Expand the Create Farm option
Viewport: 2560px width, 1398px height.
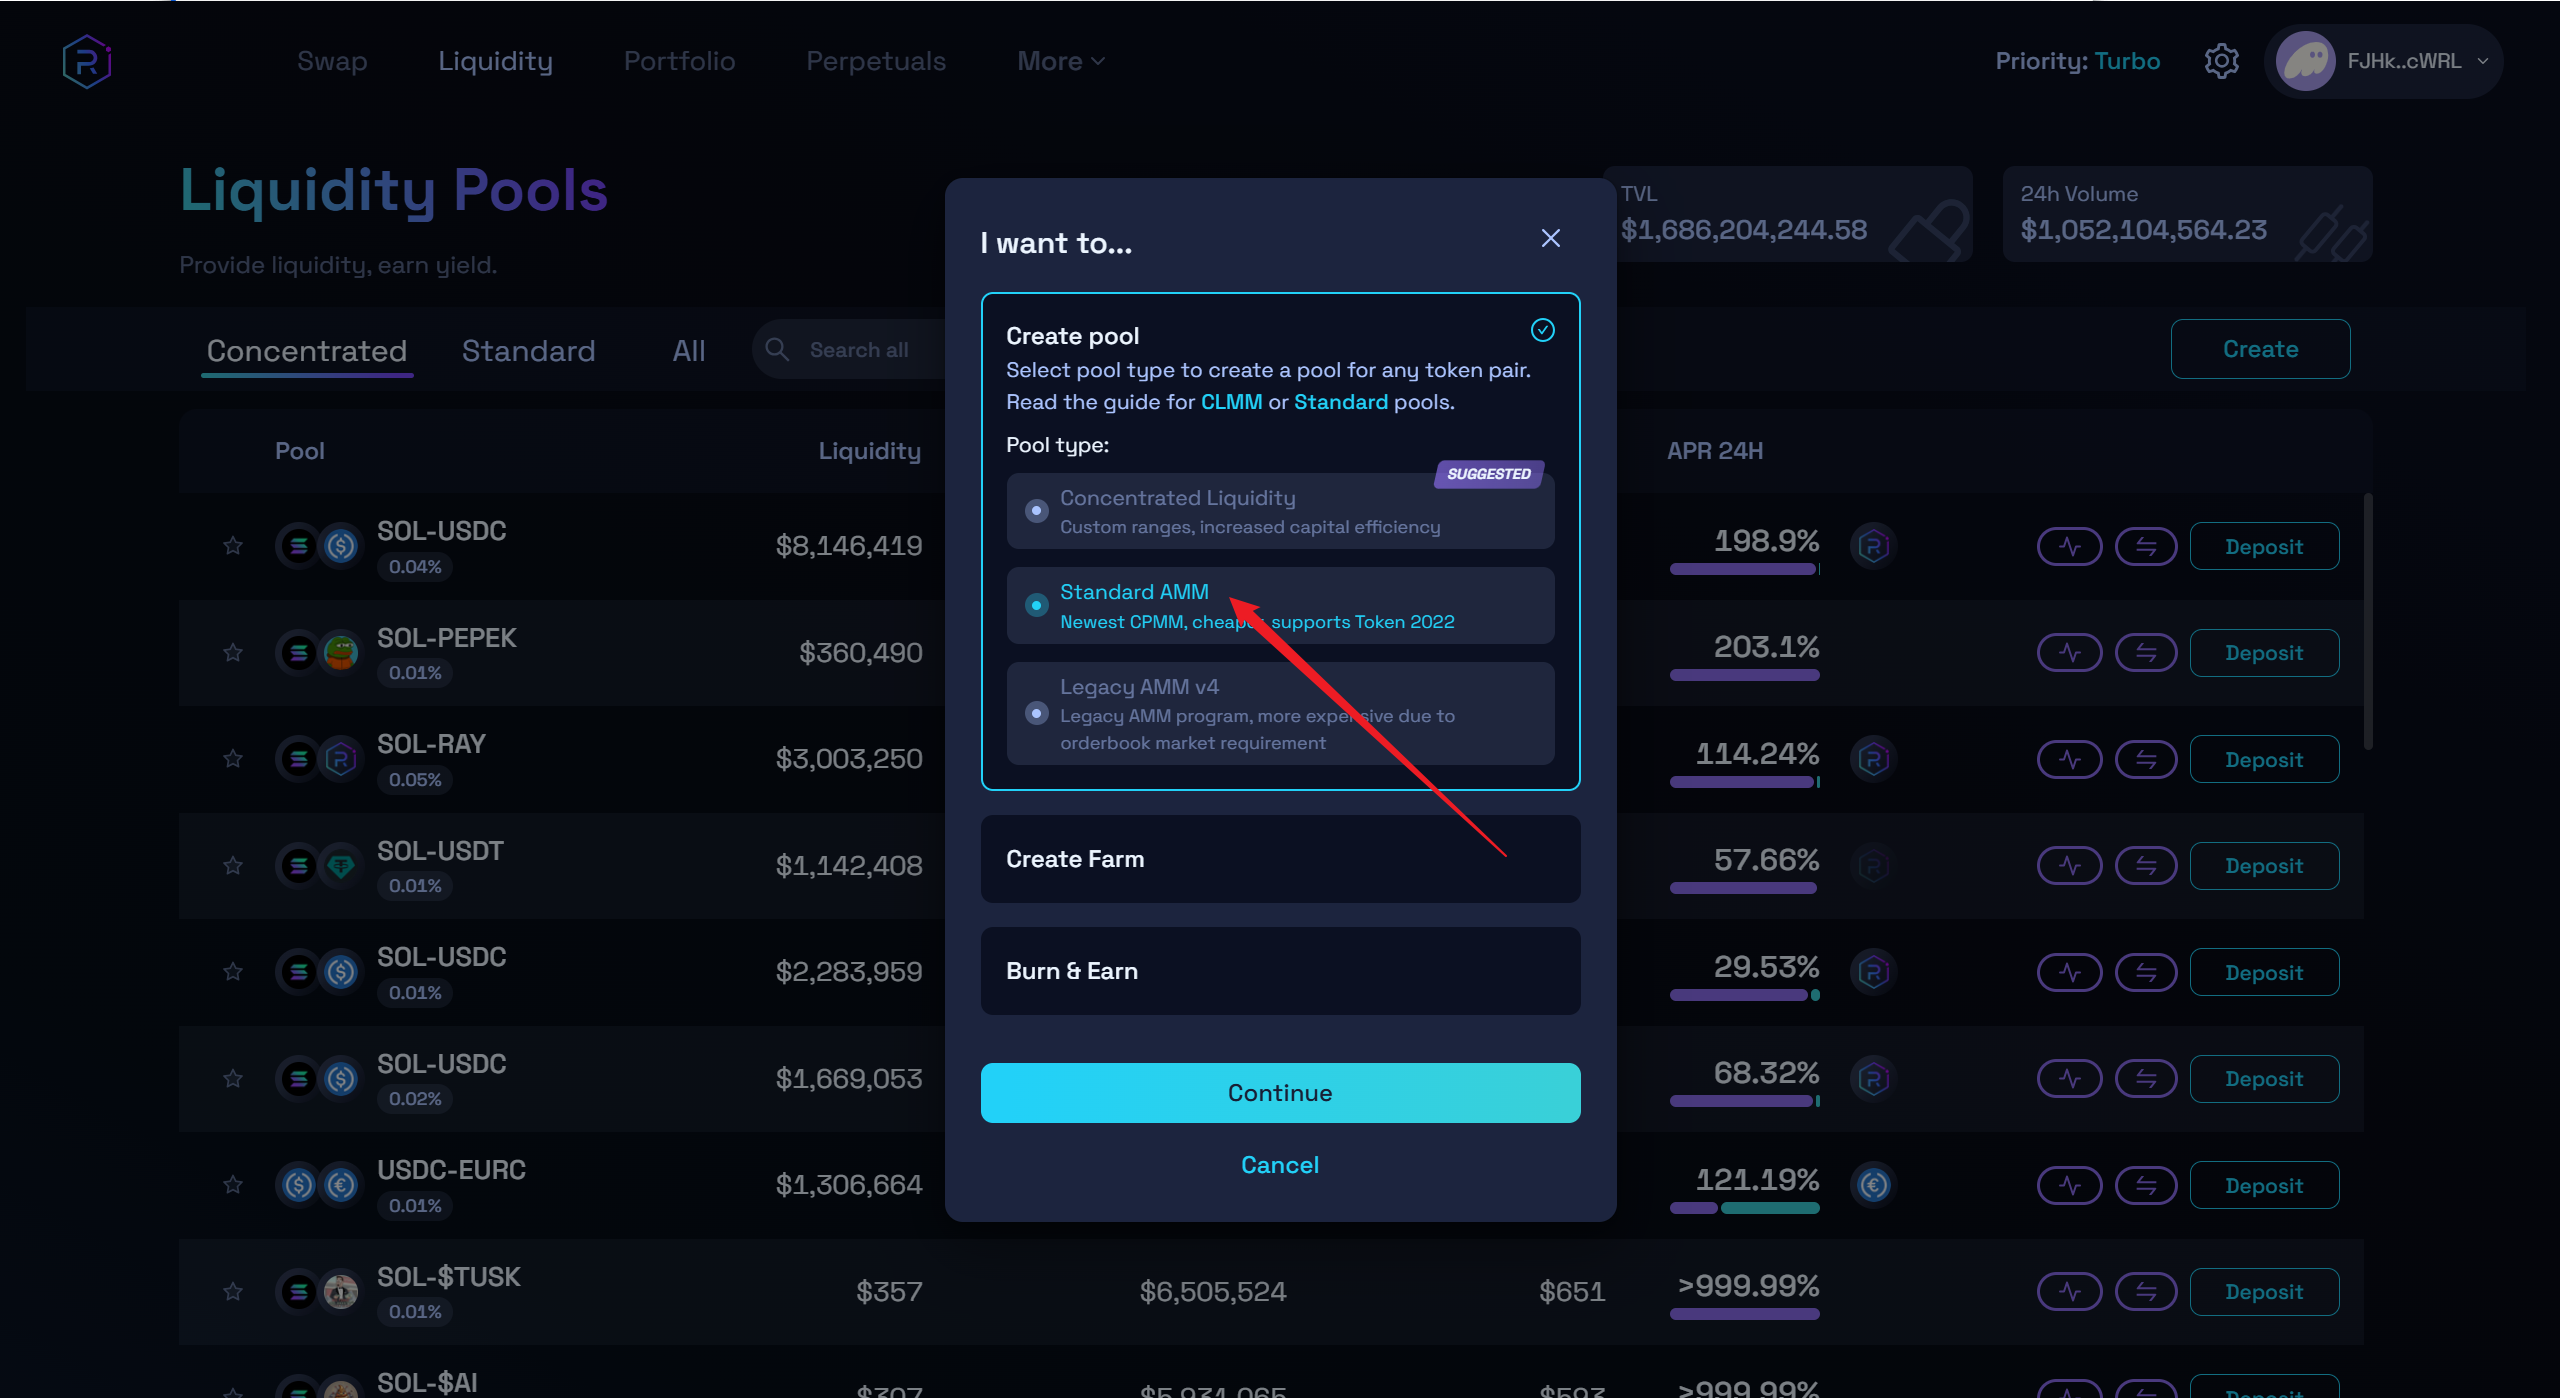pyautogui.click(x=1280, y=859)
